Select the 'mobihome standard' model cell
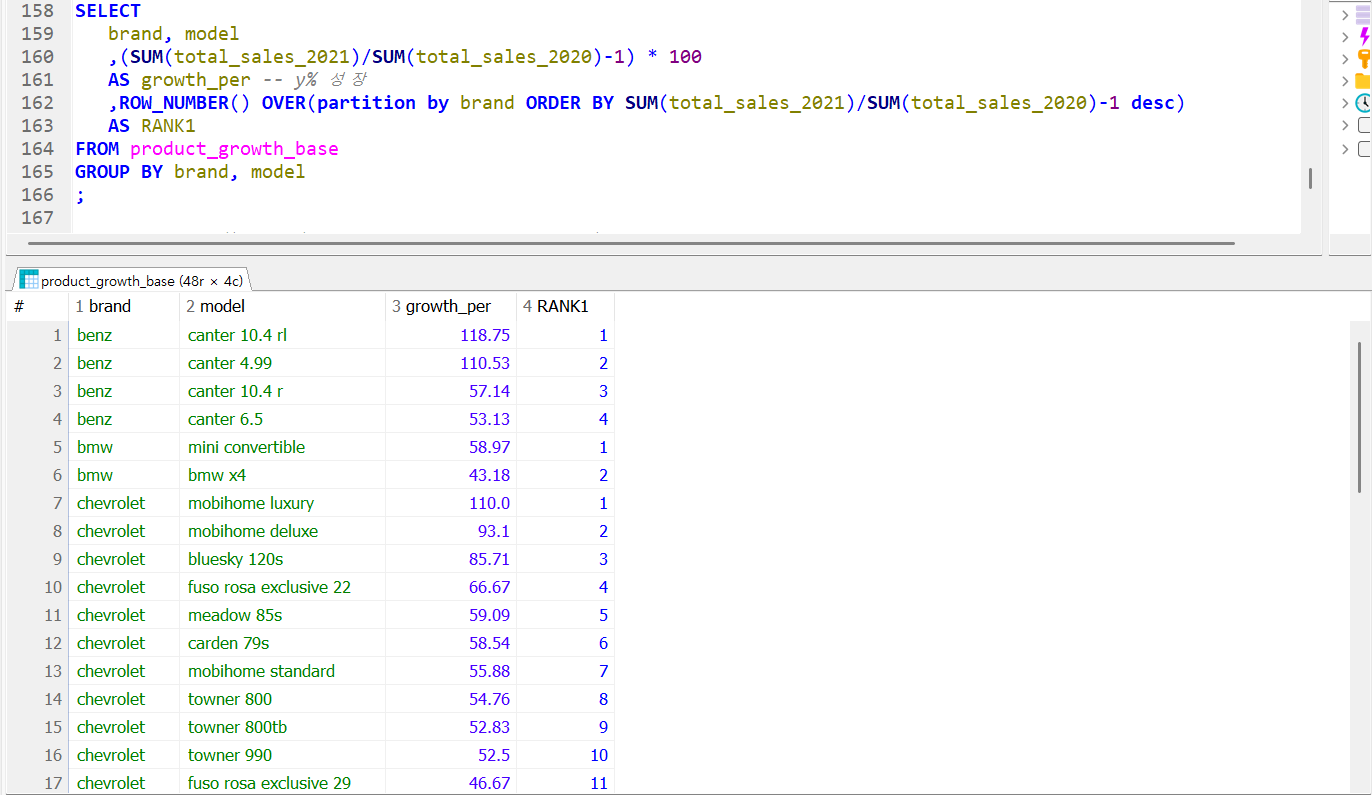1372x795 pixels. click(x=282, y=671)
